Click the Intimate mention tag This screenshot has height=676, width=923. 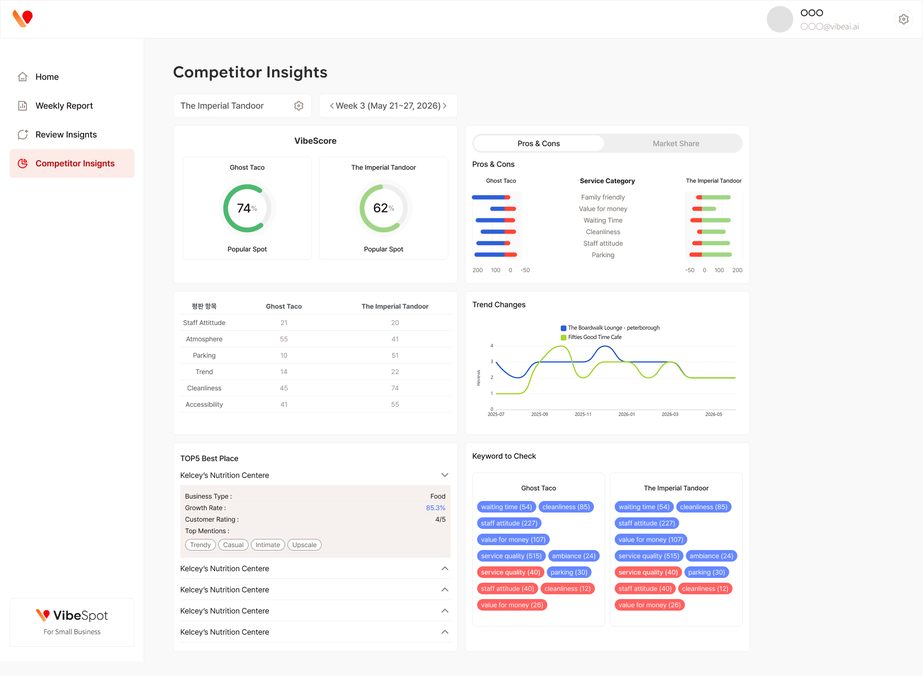(x=268, y=545)
